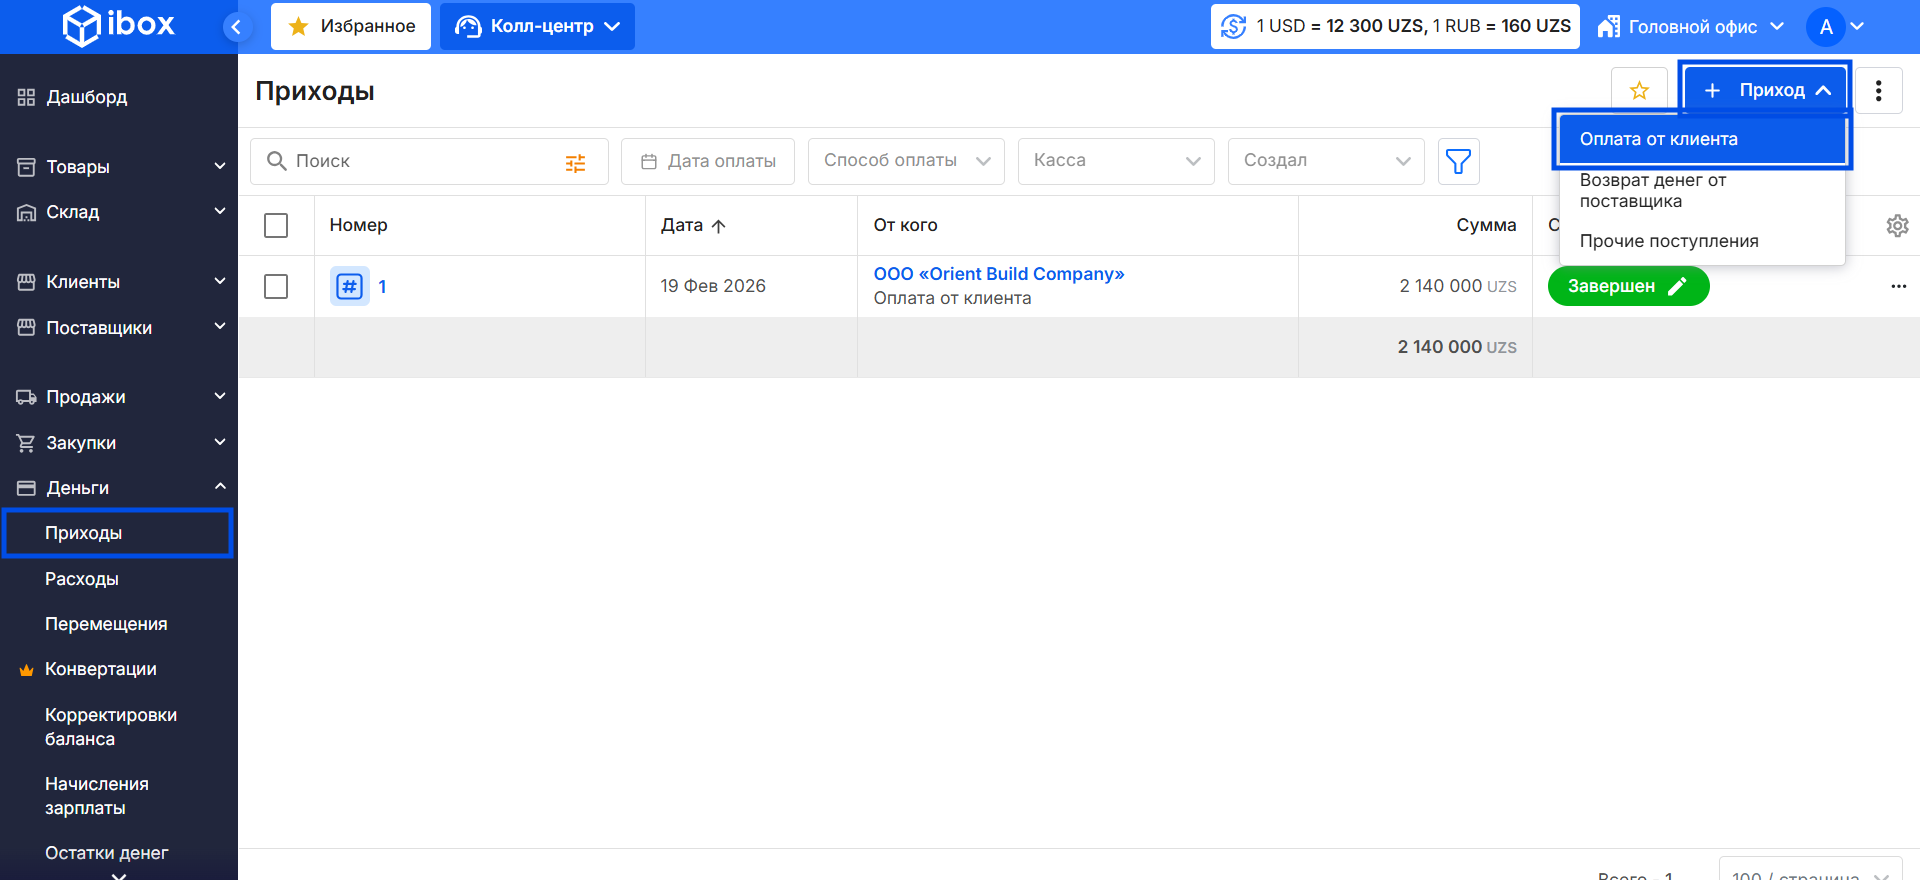Click the green Завершен status button
Image resolution: width=1920 pixels, height=880 pixels.
click(x=1627, y=287)
